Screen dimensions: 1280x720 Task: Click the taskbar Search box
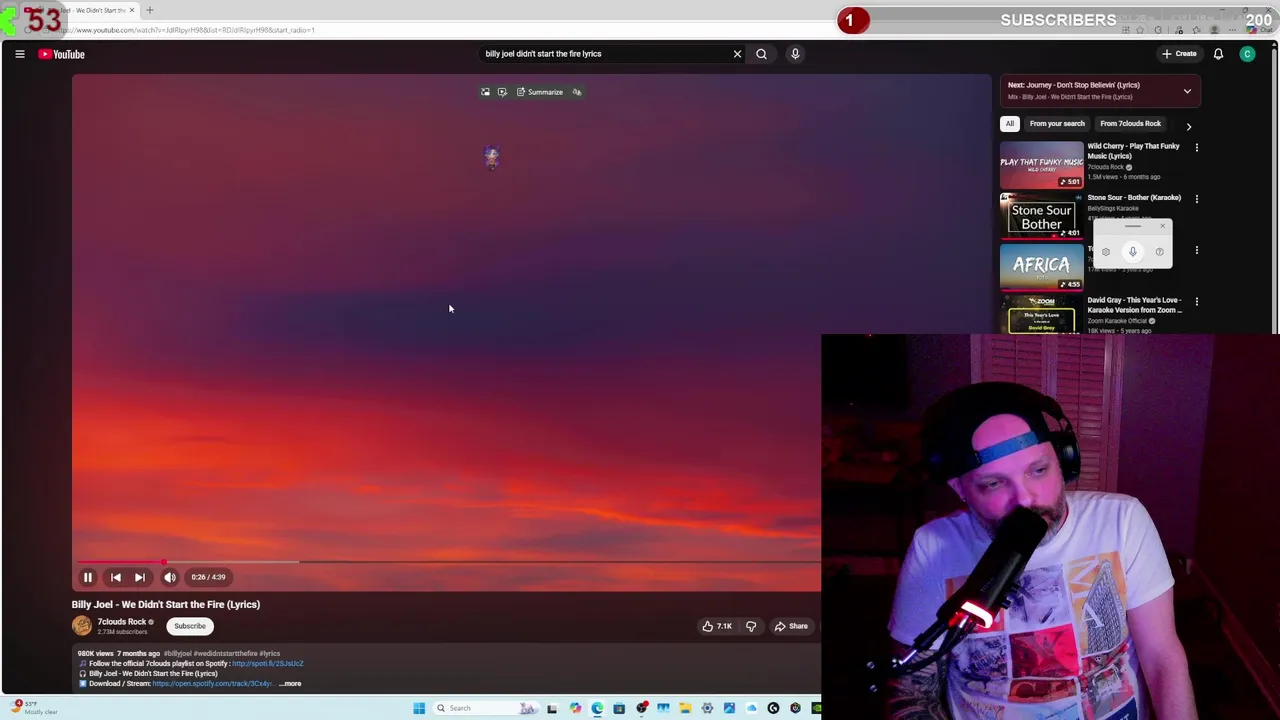click(487, 708)
